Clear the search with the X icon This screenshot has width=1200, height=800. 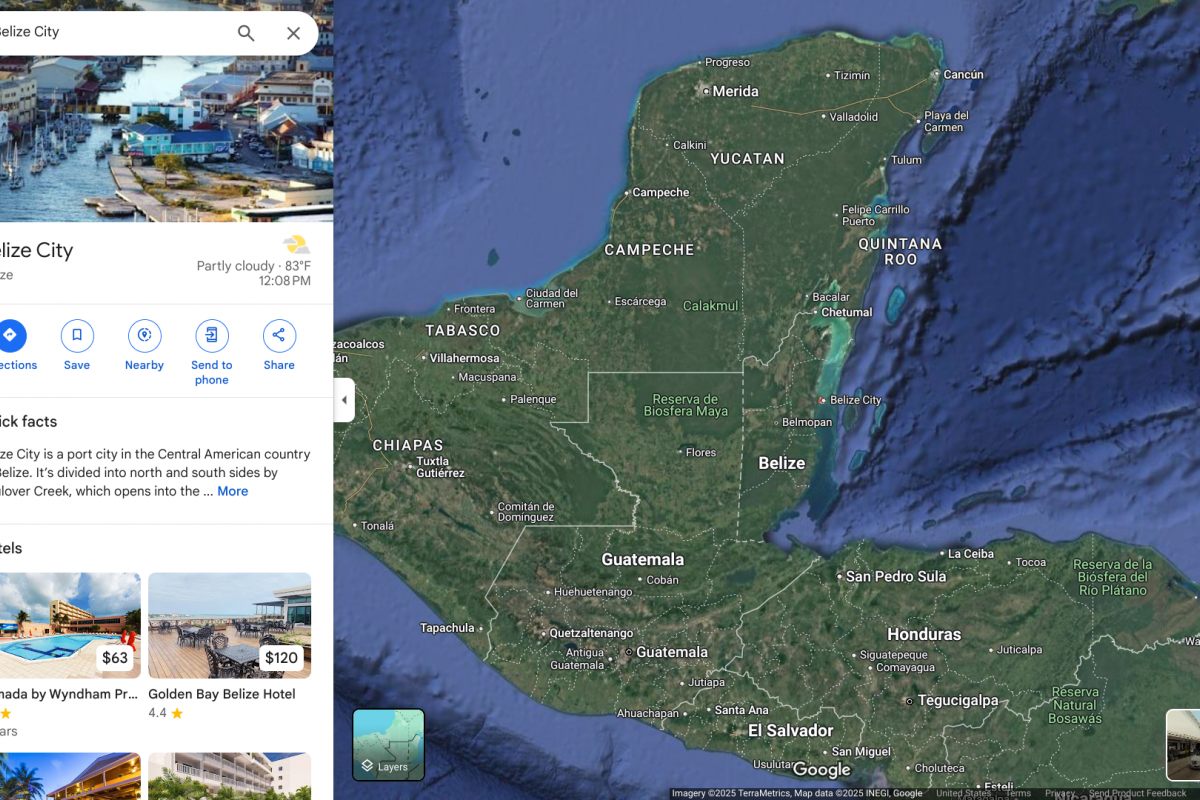(293, 33)
